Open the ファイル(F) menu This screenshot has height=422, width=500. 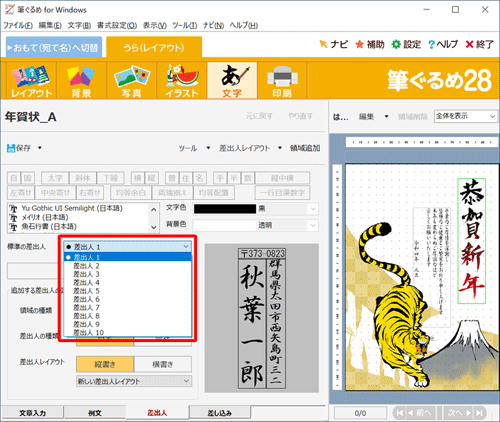18,25
